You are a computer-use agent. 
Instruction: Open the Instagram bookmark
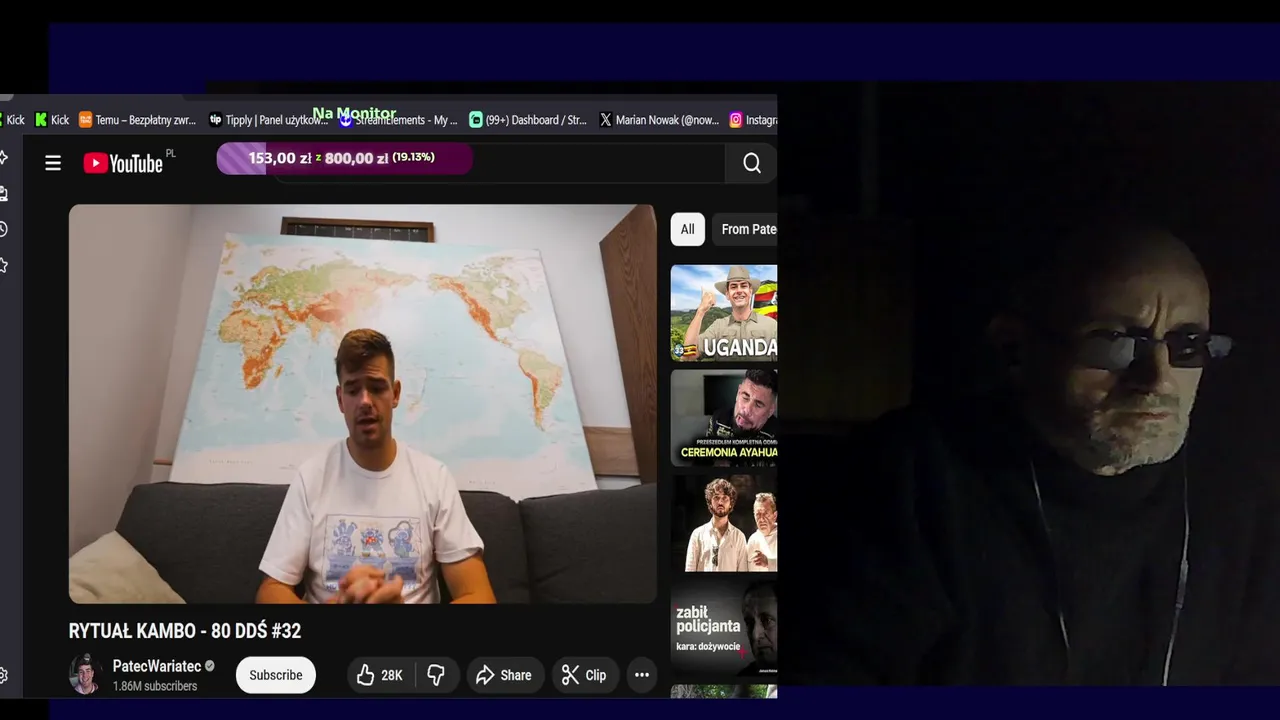point(753,120)
